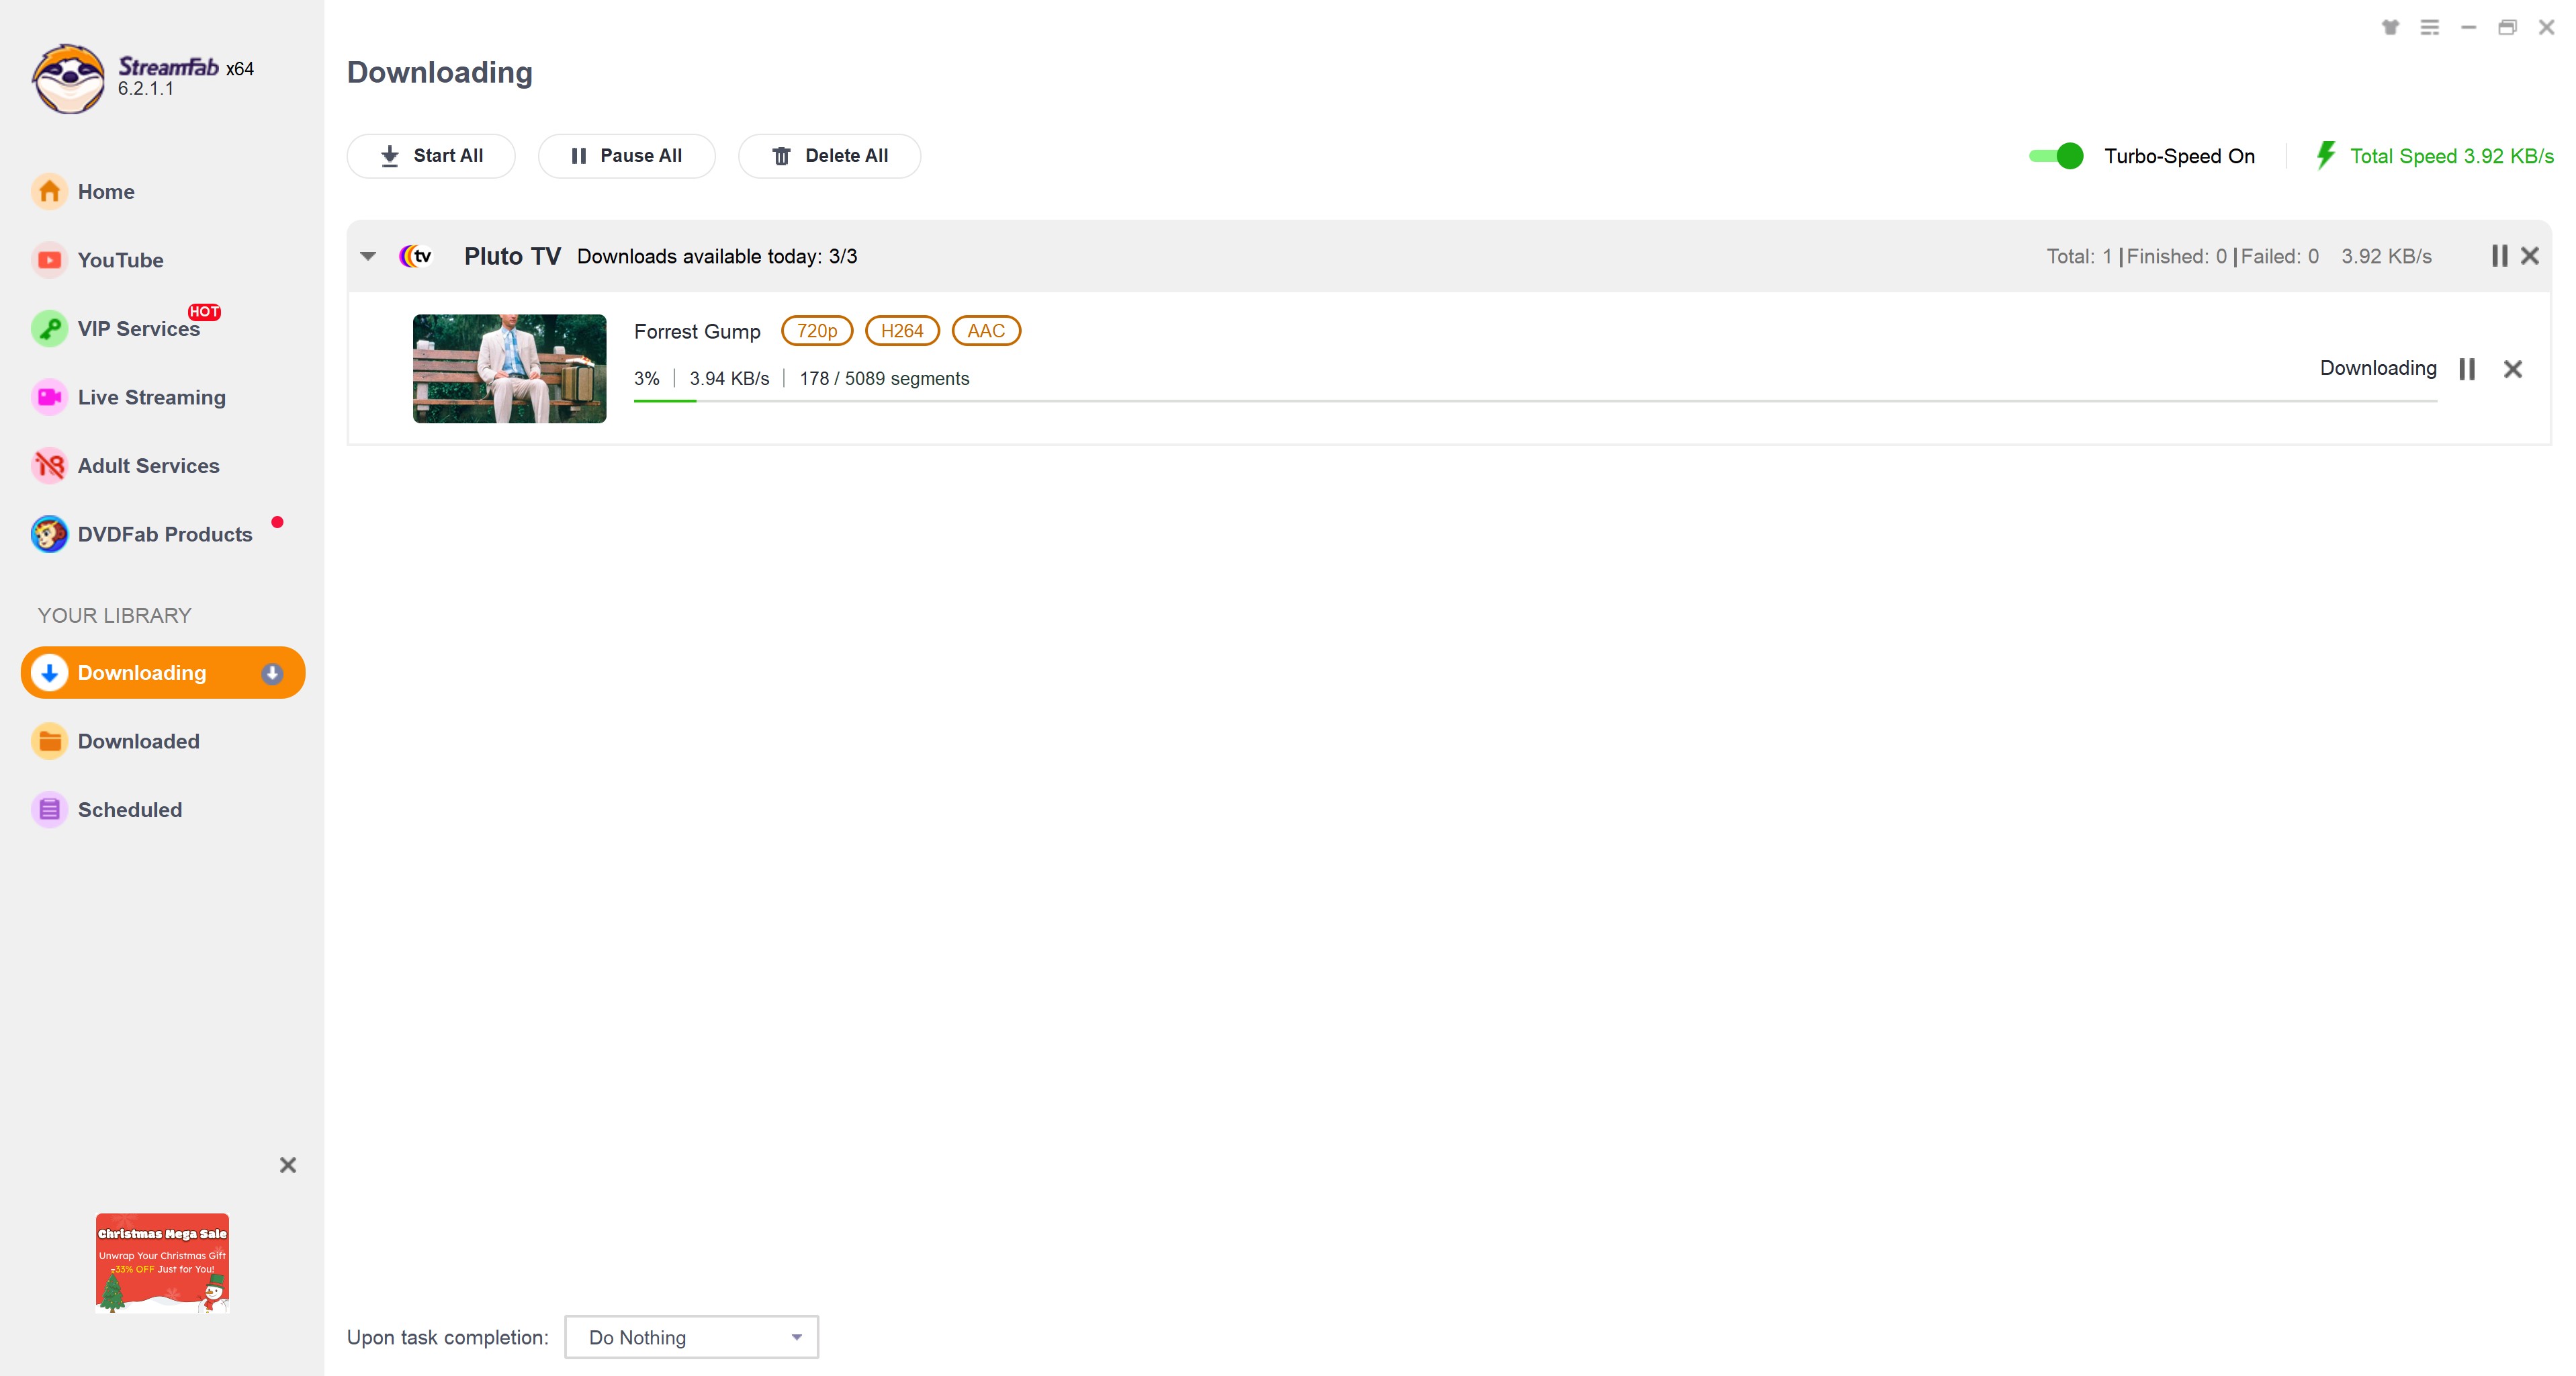
Task: Minimize the StreamFab window
Action: coord(2468,27)
